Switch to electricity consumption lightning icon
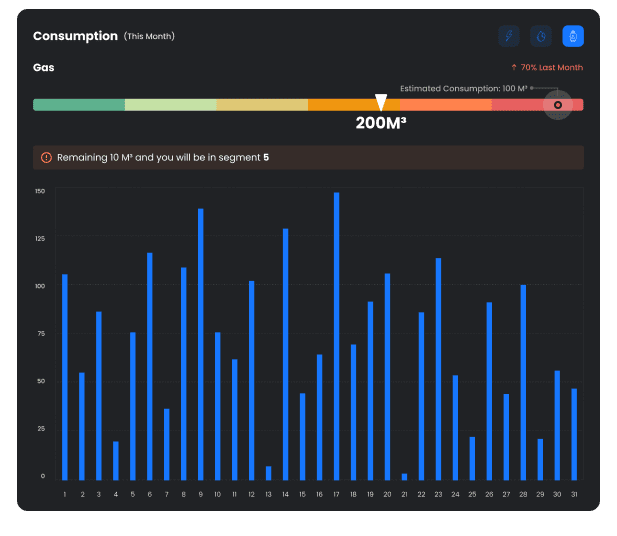Screen dimensions: 617x536 [510, 37]
